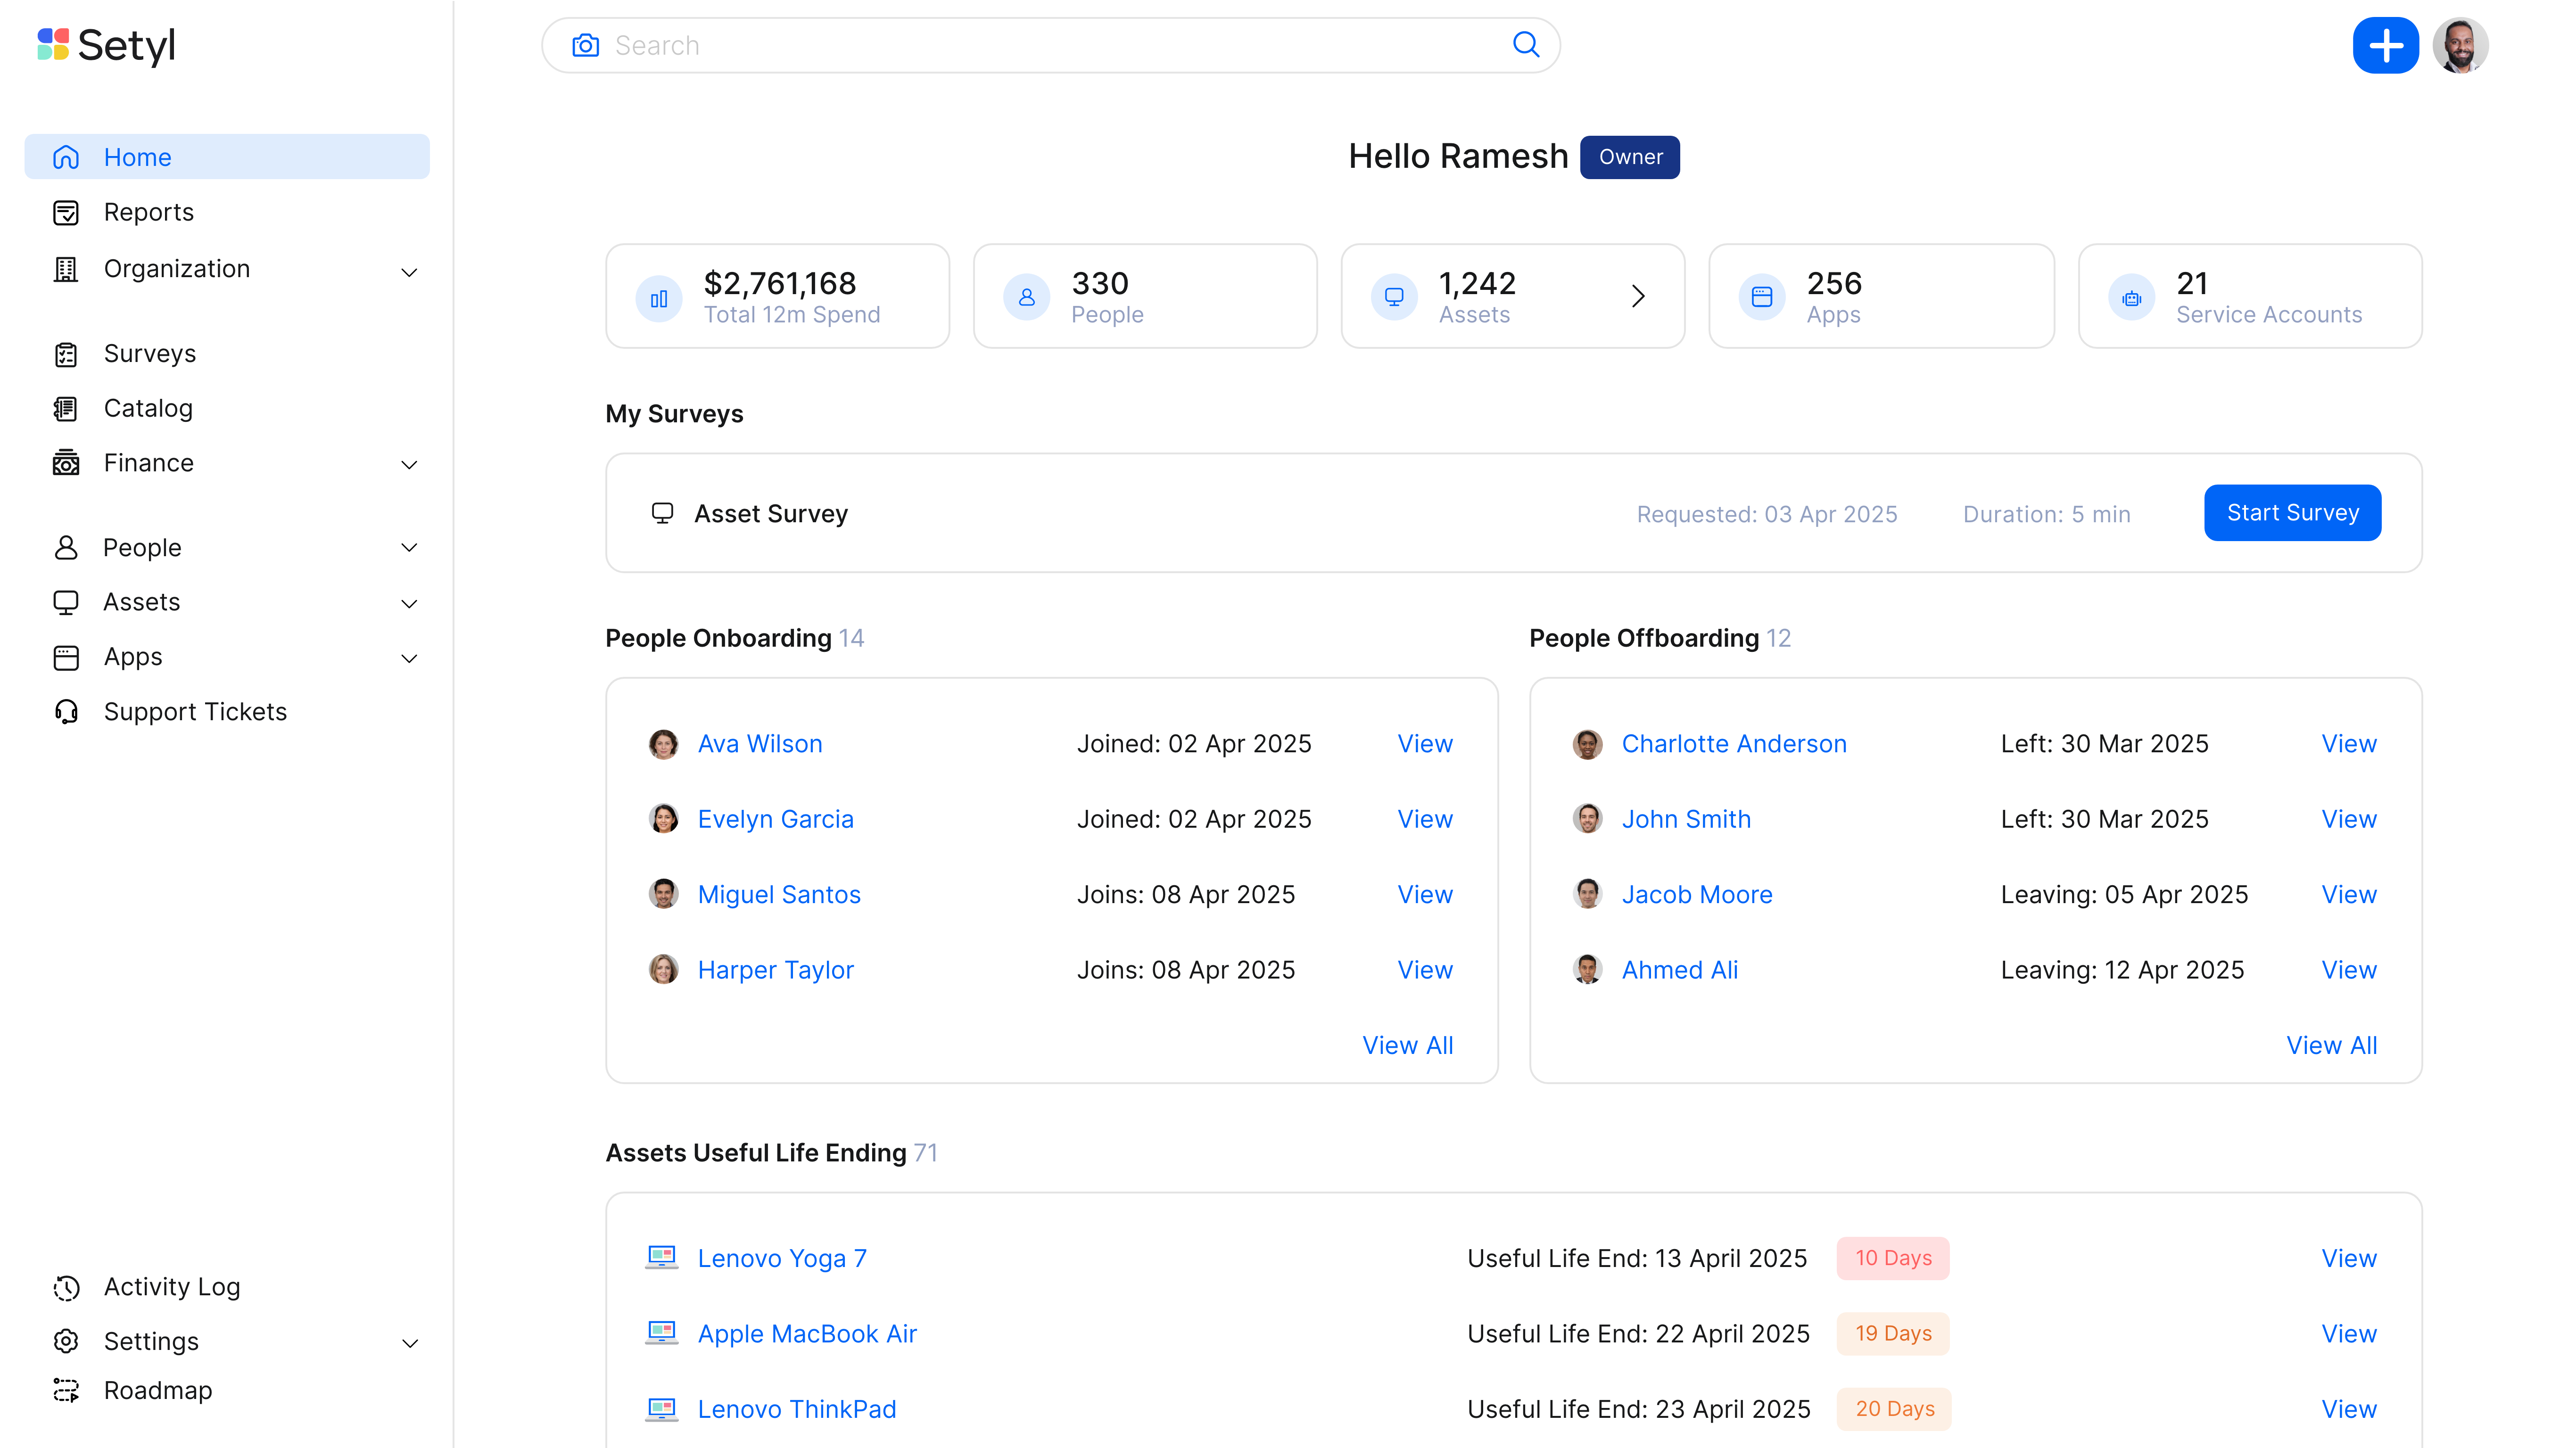
Task: Click the Roadmap icon in the sidebar
Action: 65,1391
